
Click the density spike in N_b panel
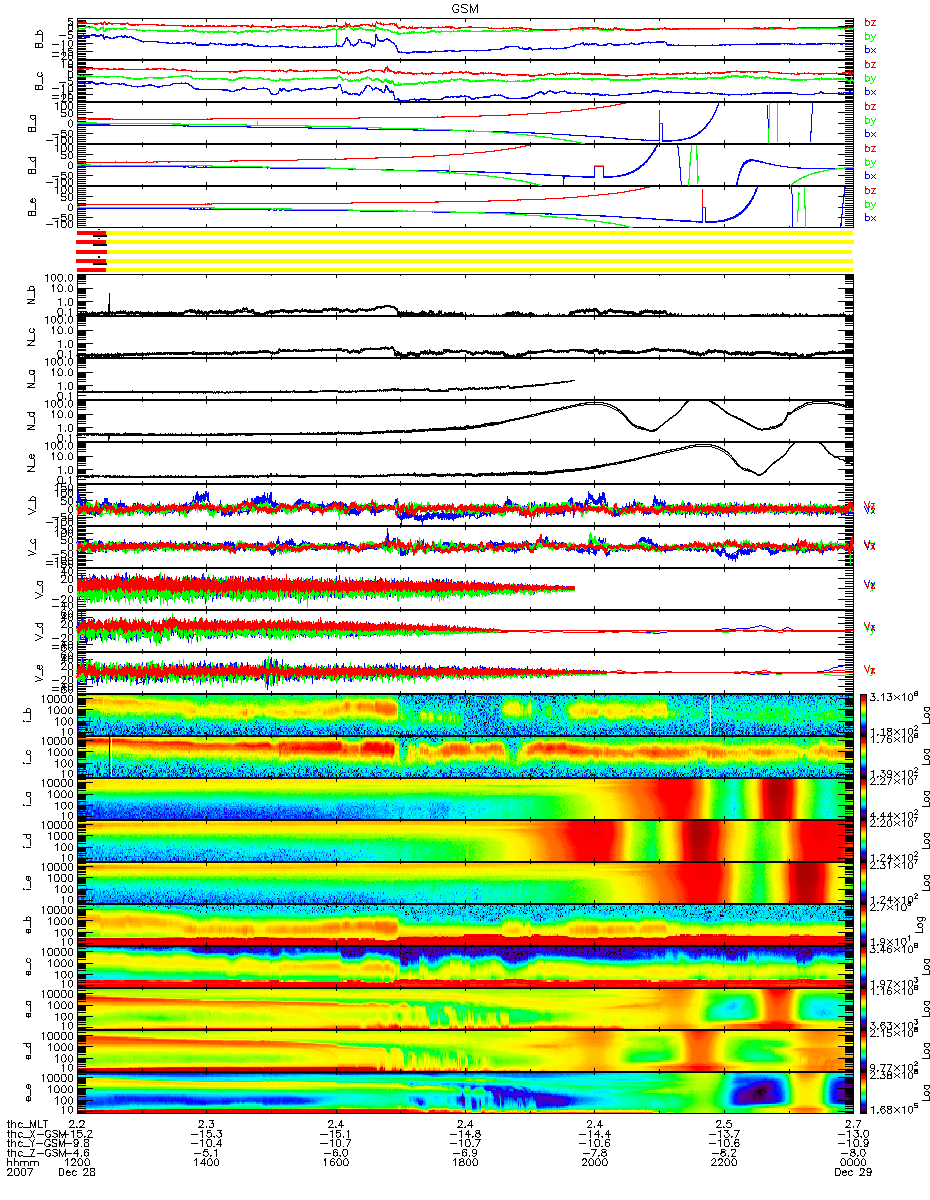point(108,302)
